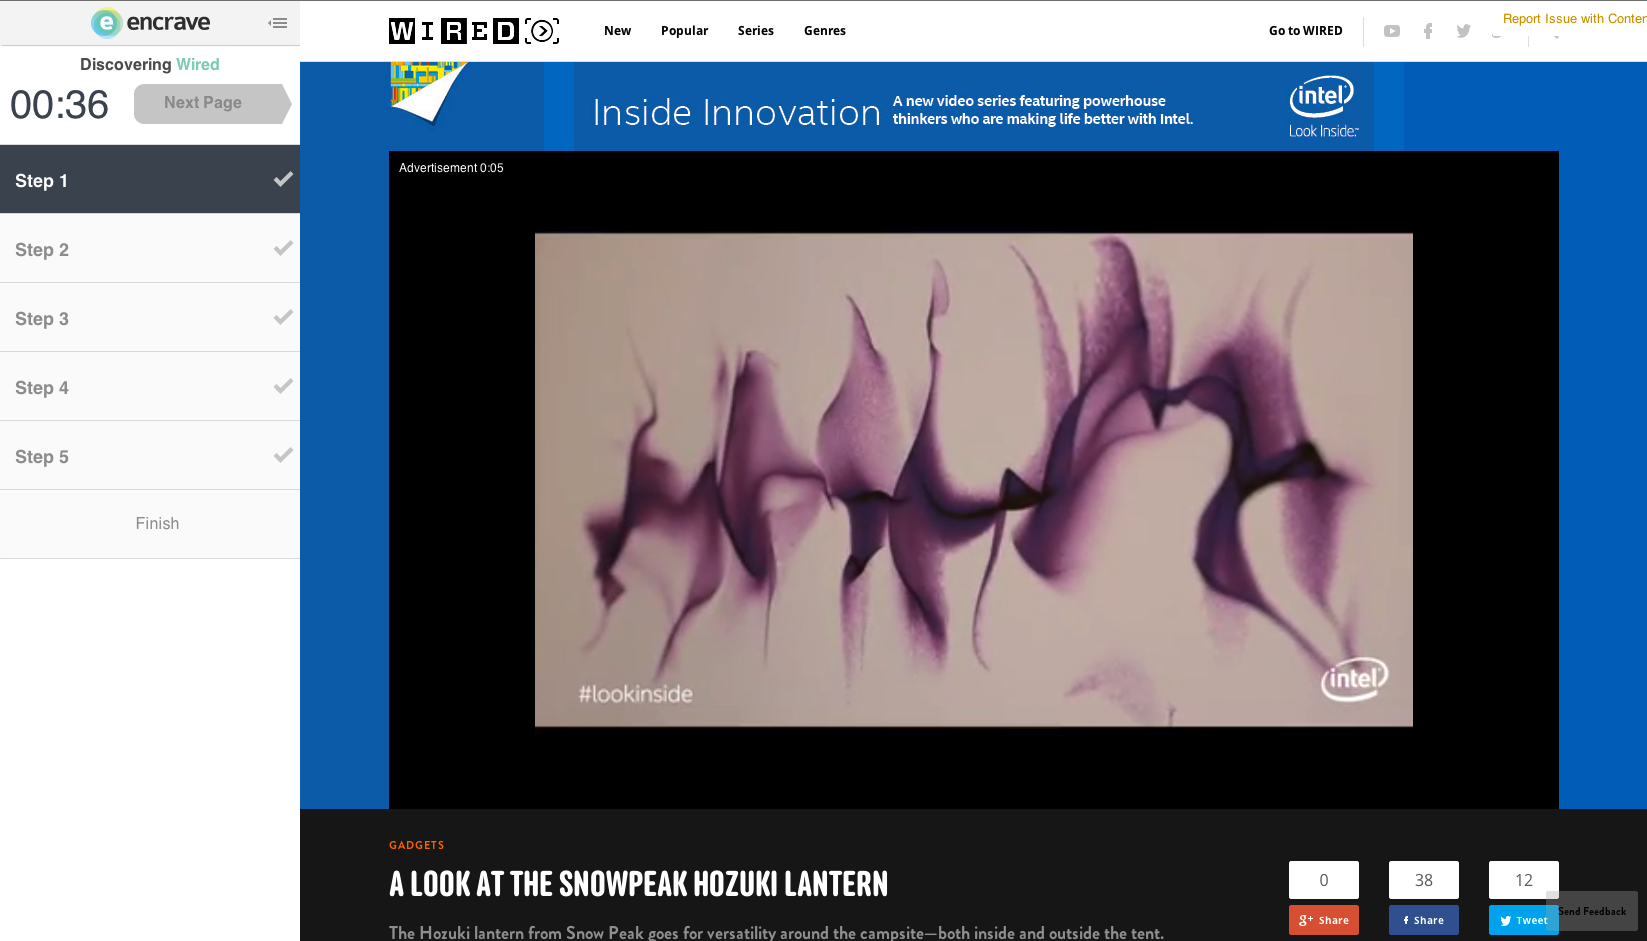Tweet the Snowpeak lantern video
Image resolution: width=1647 pixels, height=941 pixels.
coord(1522,920)
